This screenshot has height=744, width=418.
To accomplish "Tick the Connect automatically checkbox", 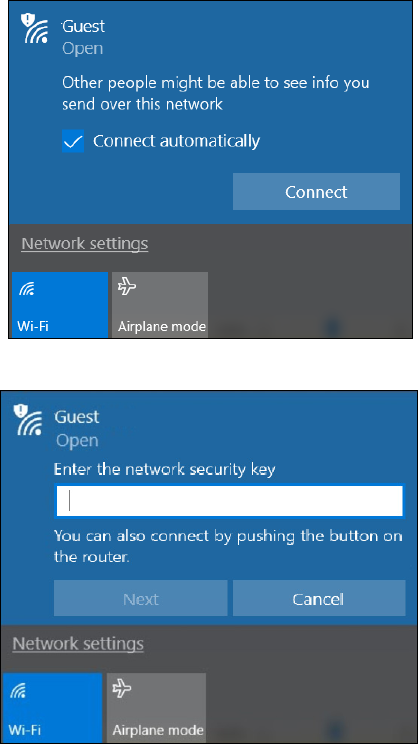I will coord(73,141).
